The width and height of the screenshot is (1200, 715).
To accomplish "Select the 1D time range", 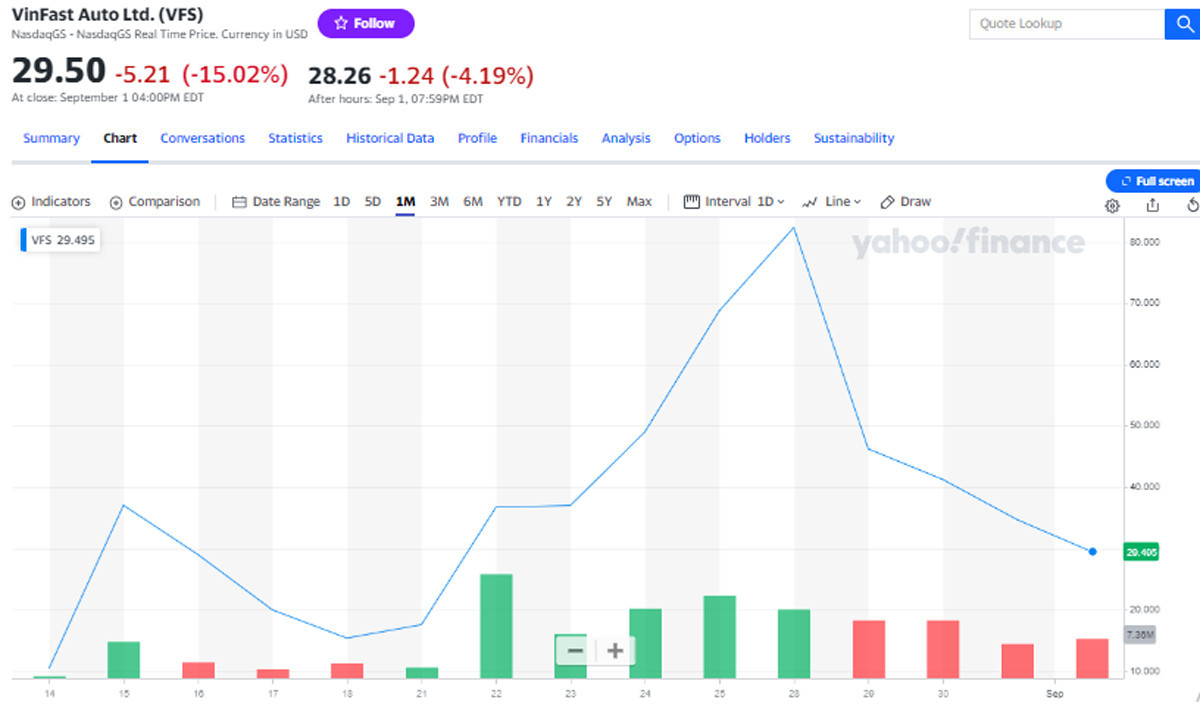I will pos(341,202).
